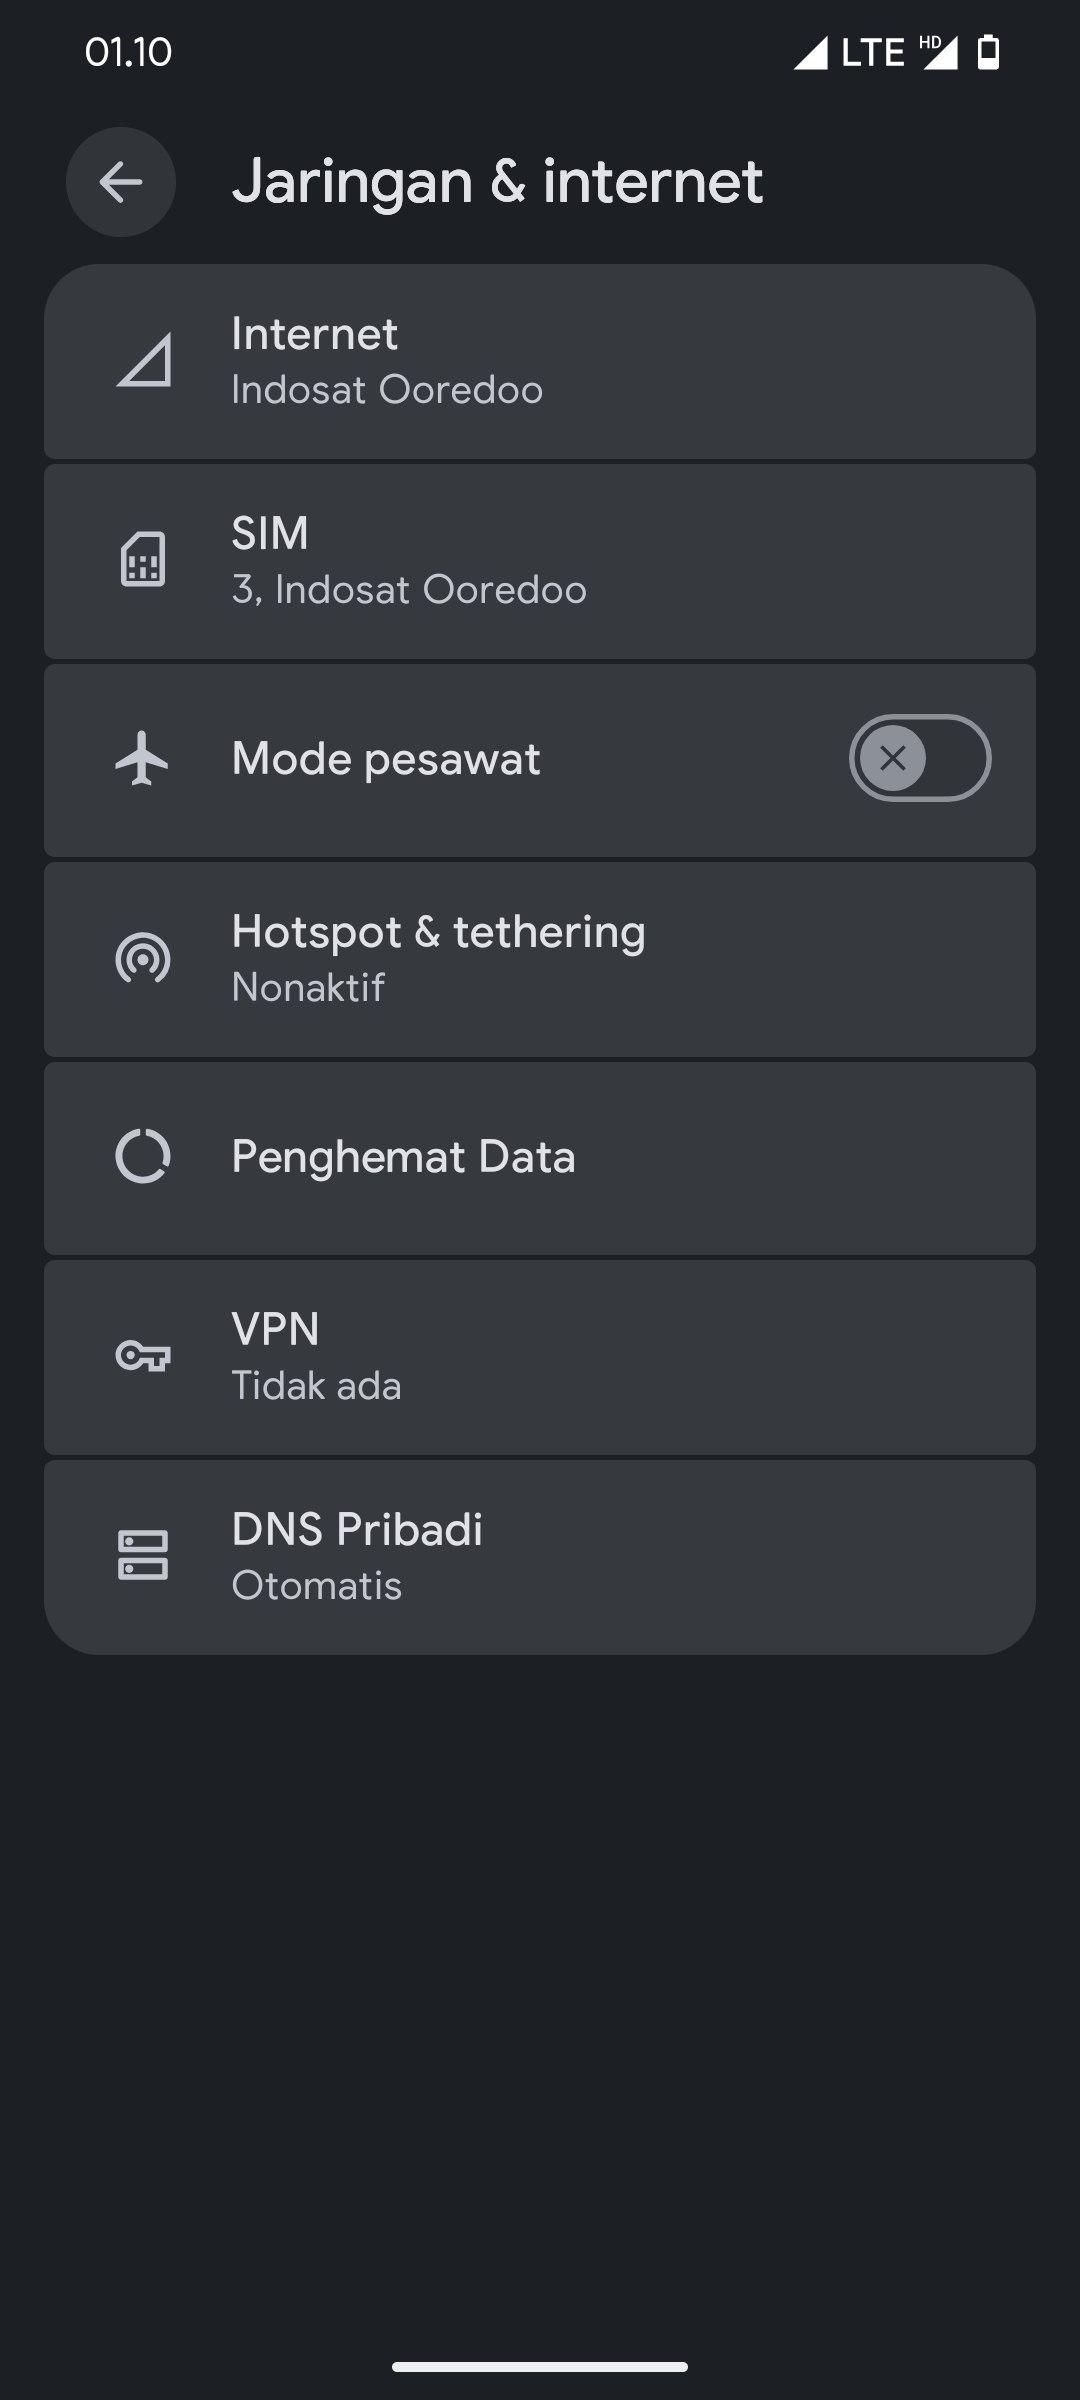Tap the airplane icon
Viewport: 1080px width, 2400px height.
(143, 758)
